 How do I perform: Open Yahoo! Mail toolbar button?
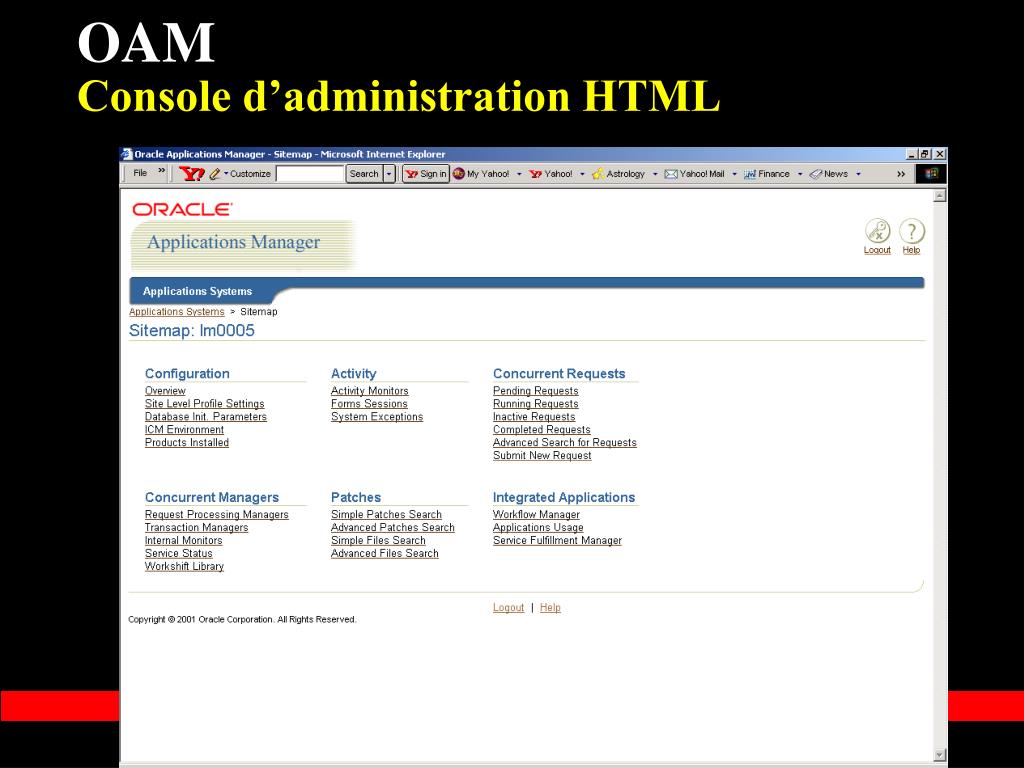695,174
